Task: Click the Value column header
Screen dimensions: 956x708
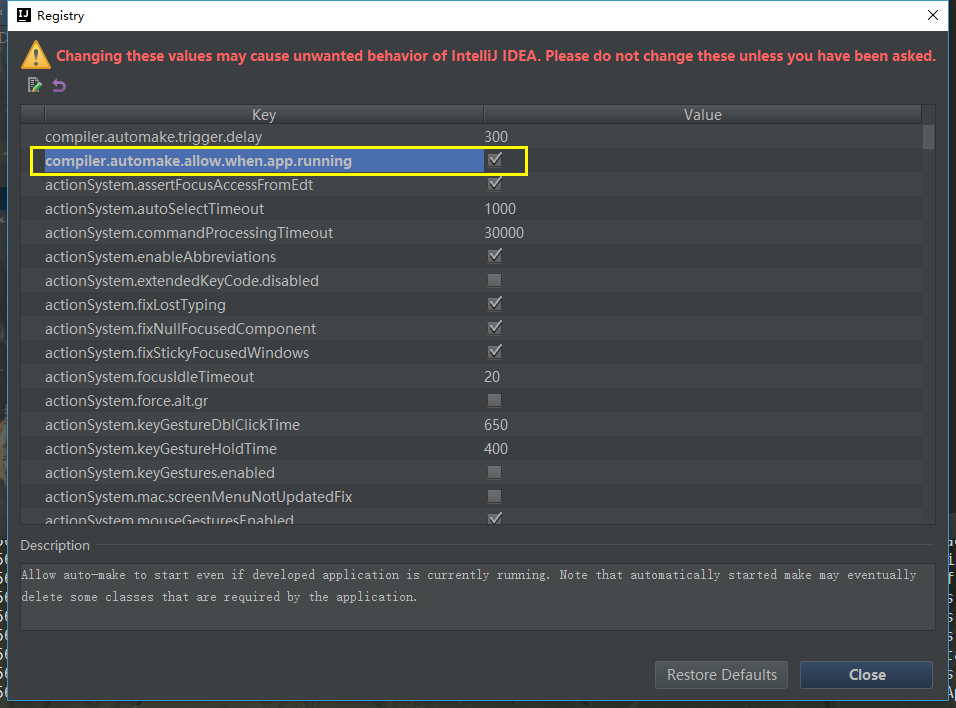Action: [x=702, y=115]
